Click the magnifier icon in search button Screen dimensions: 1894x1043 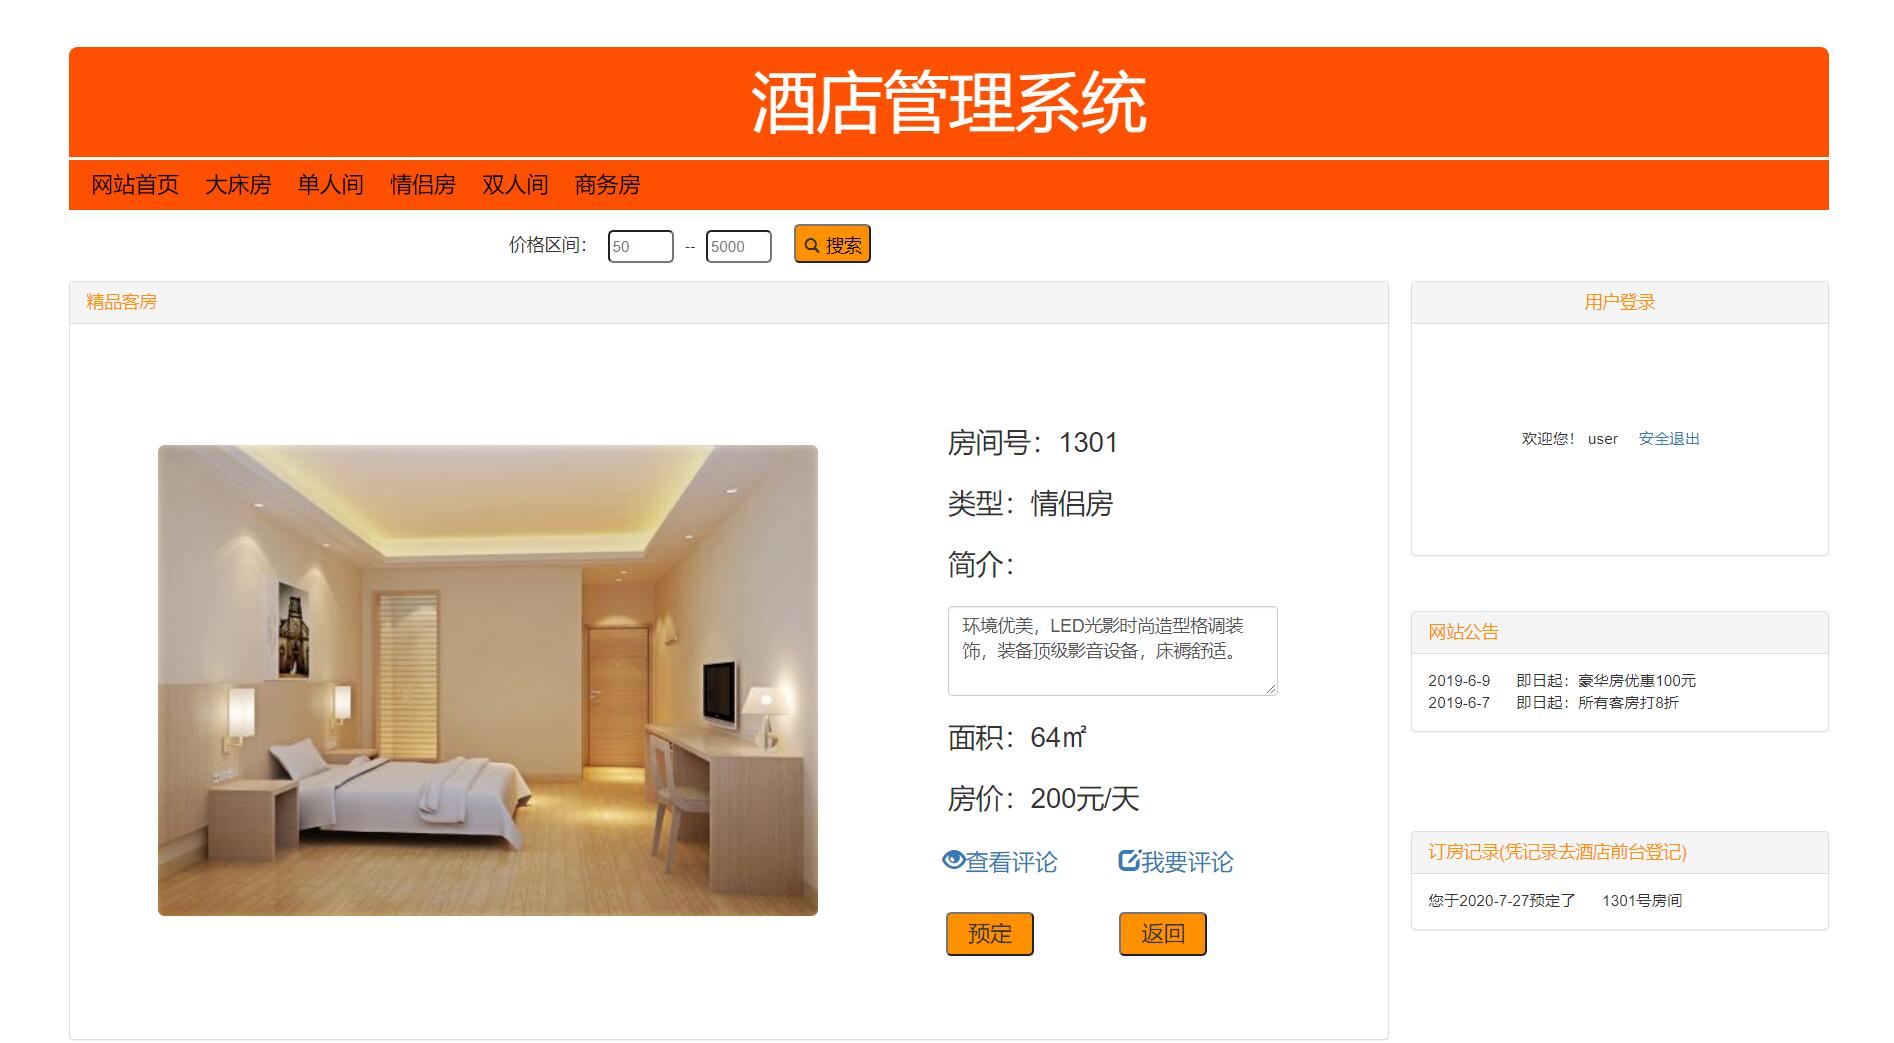tap(812, 245)
